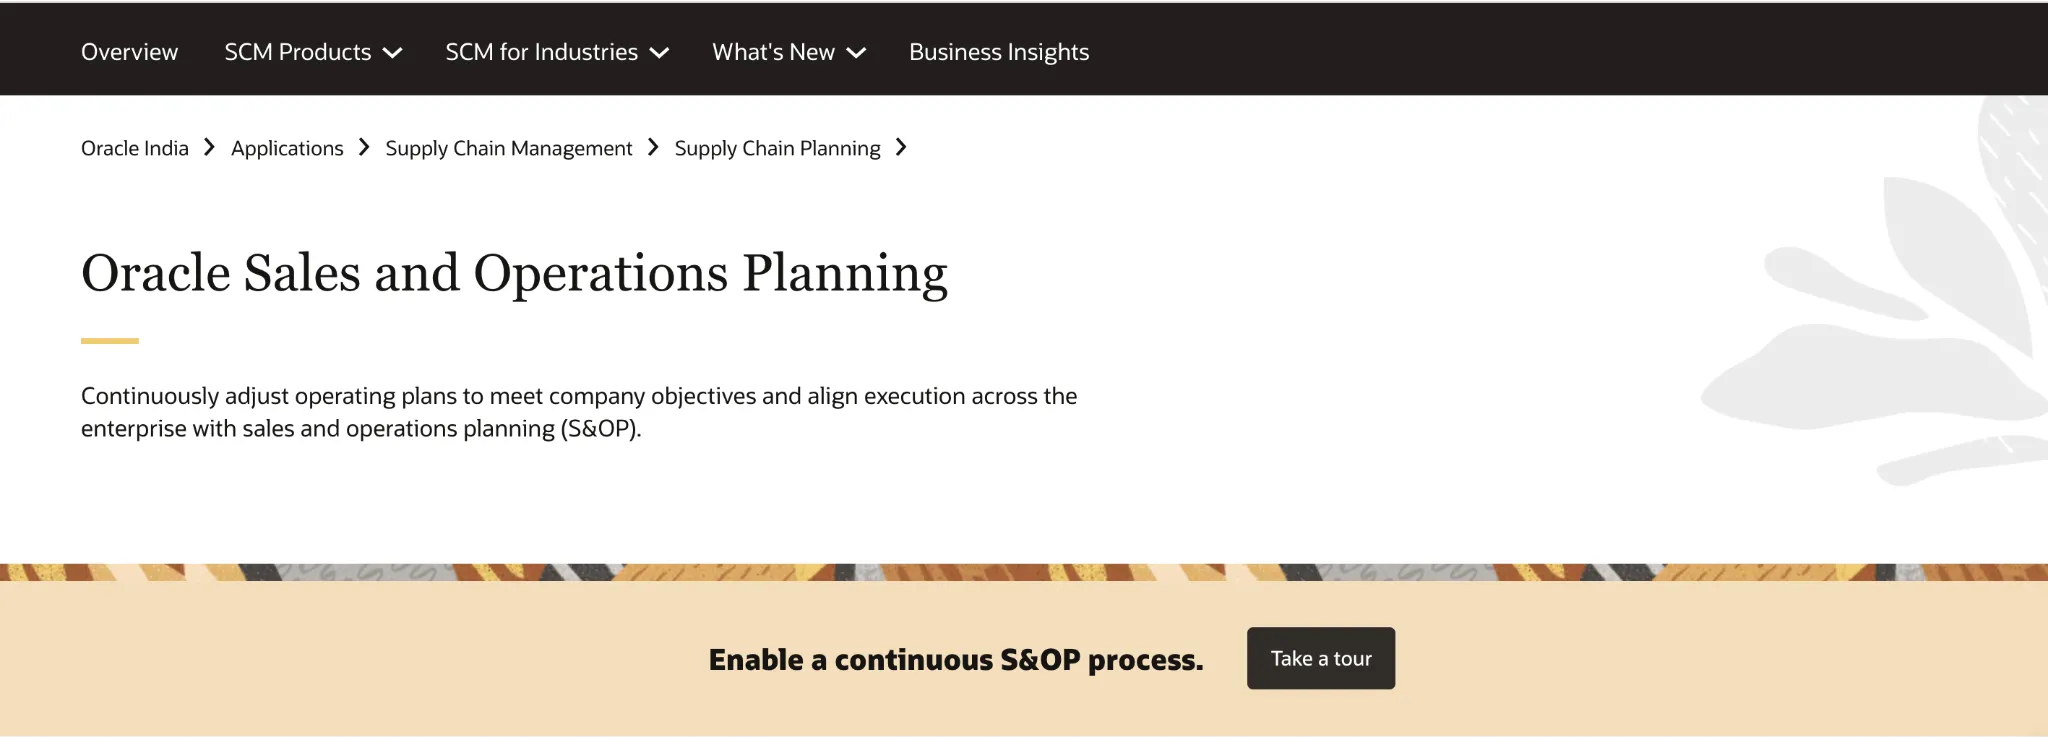The image size is (2048, 737).
Task: Click the Oracle Sales and Operations Planning heading
Action: click(514, 273)
